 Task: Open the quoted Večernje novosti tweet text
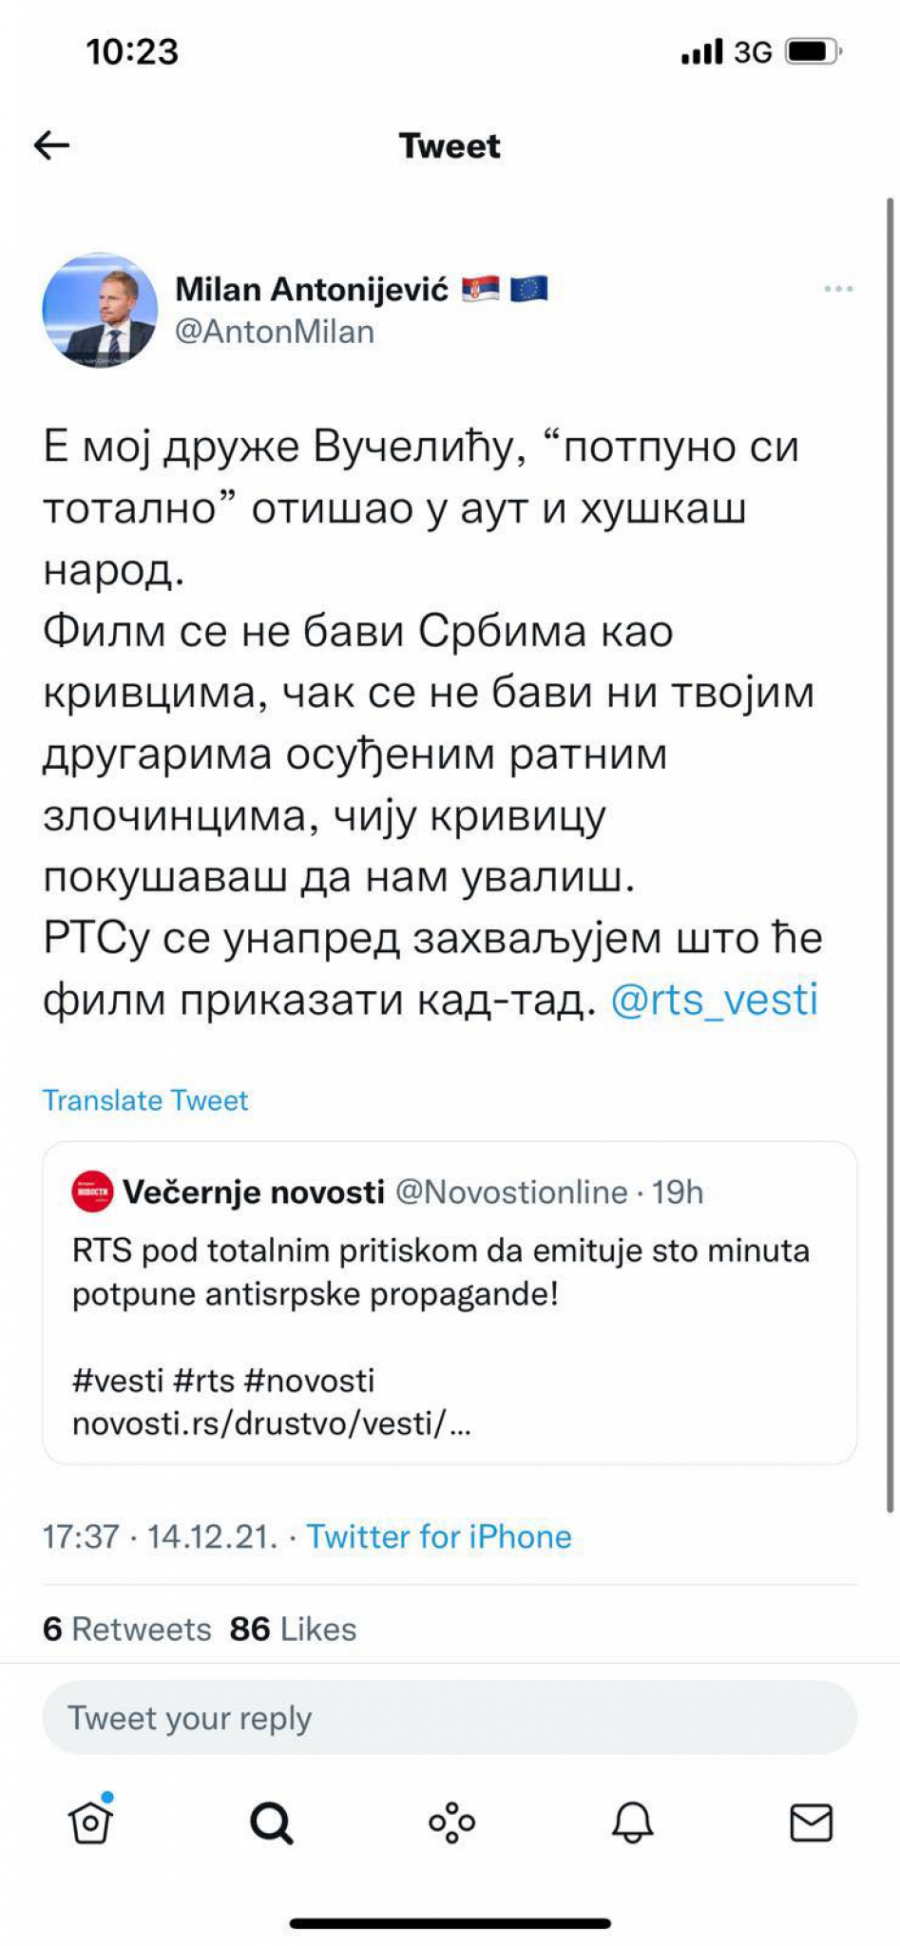pos(440,1272)
